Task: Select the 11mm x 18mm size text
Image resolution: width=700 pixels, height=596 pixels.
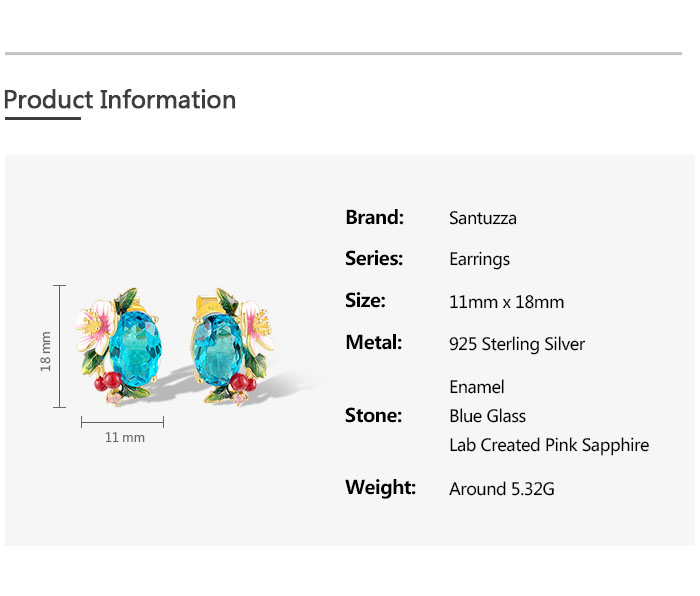Action: tap(507, 302)
